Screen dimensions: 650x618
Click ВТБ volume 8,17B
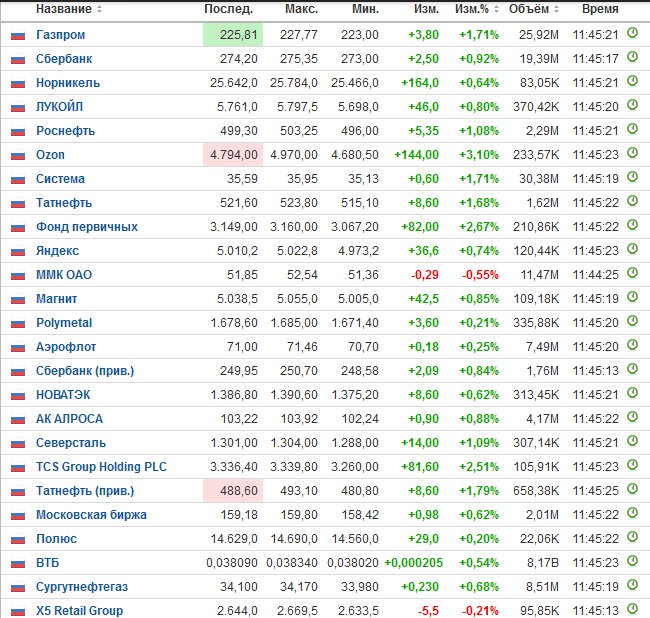(543, 563)
